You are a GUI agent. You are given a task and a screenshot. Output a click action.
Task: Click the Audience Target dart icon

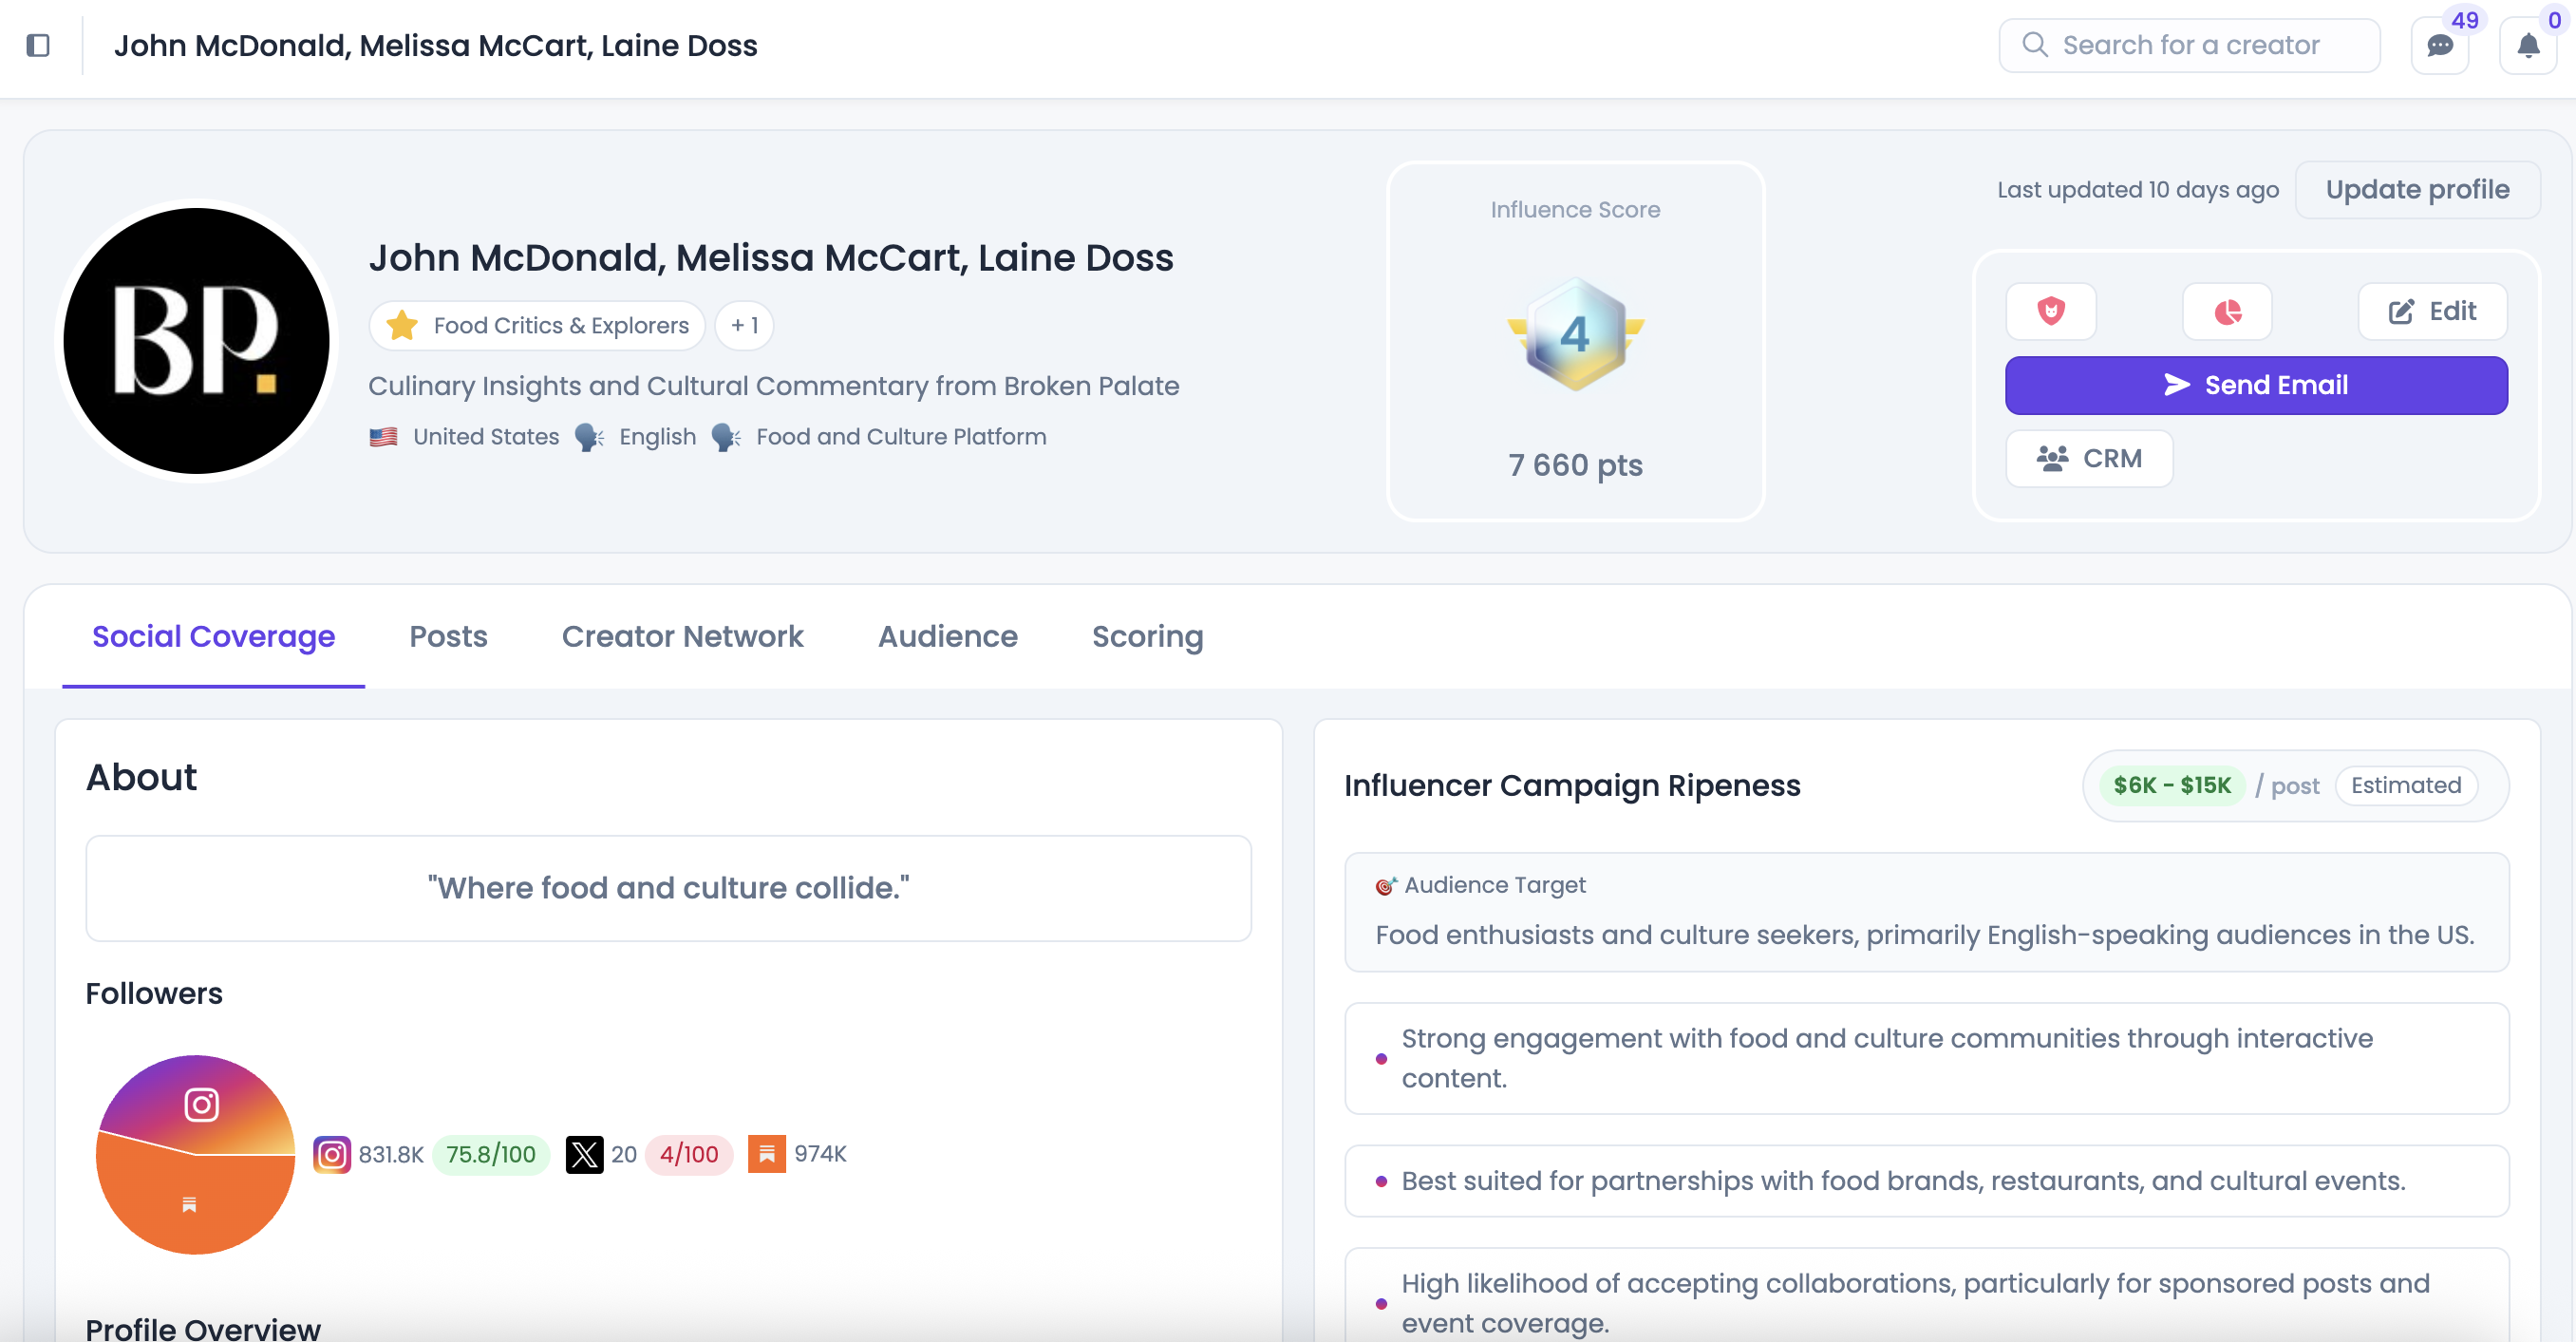pos(1385,885)
